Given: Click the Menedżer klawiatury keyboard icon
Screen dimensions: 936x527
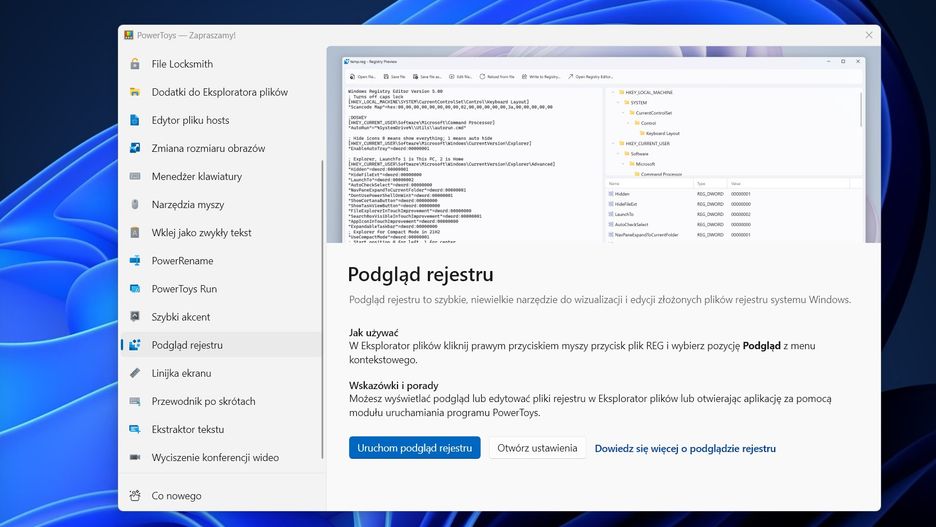Looking at the screenshot, I should coord(135,176).
